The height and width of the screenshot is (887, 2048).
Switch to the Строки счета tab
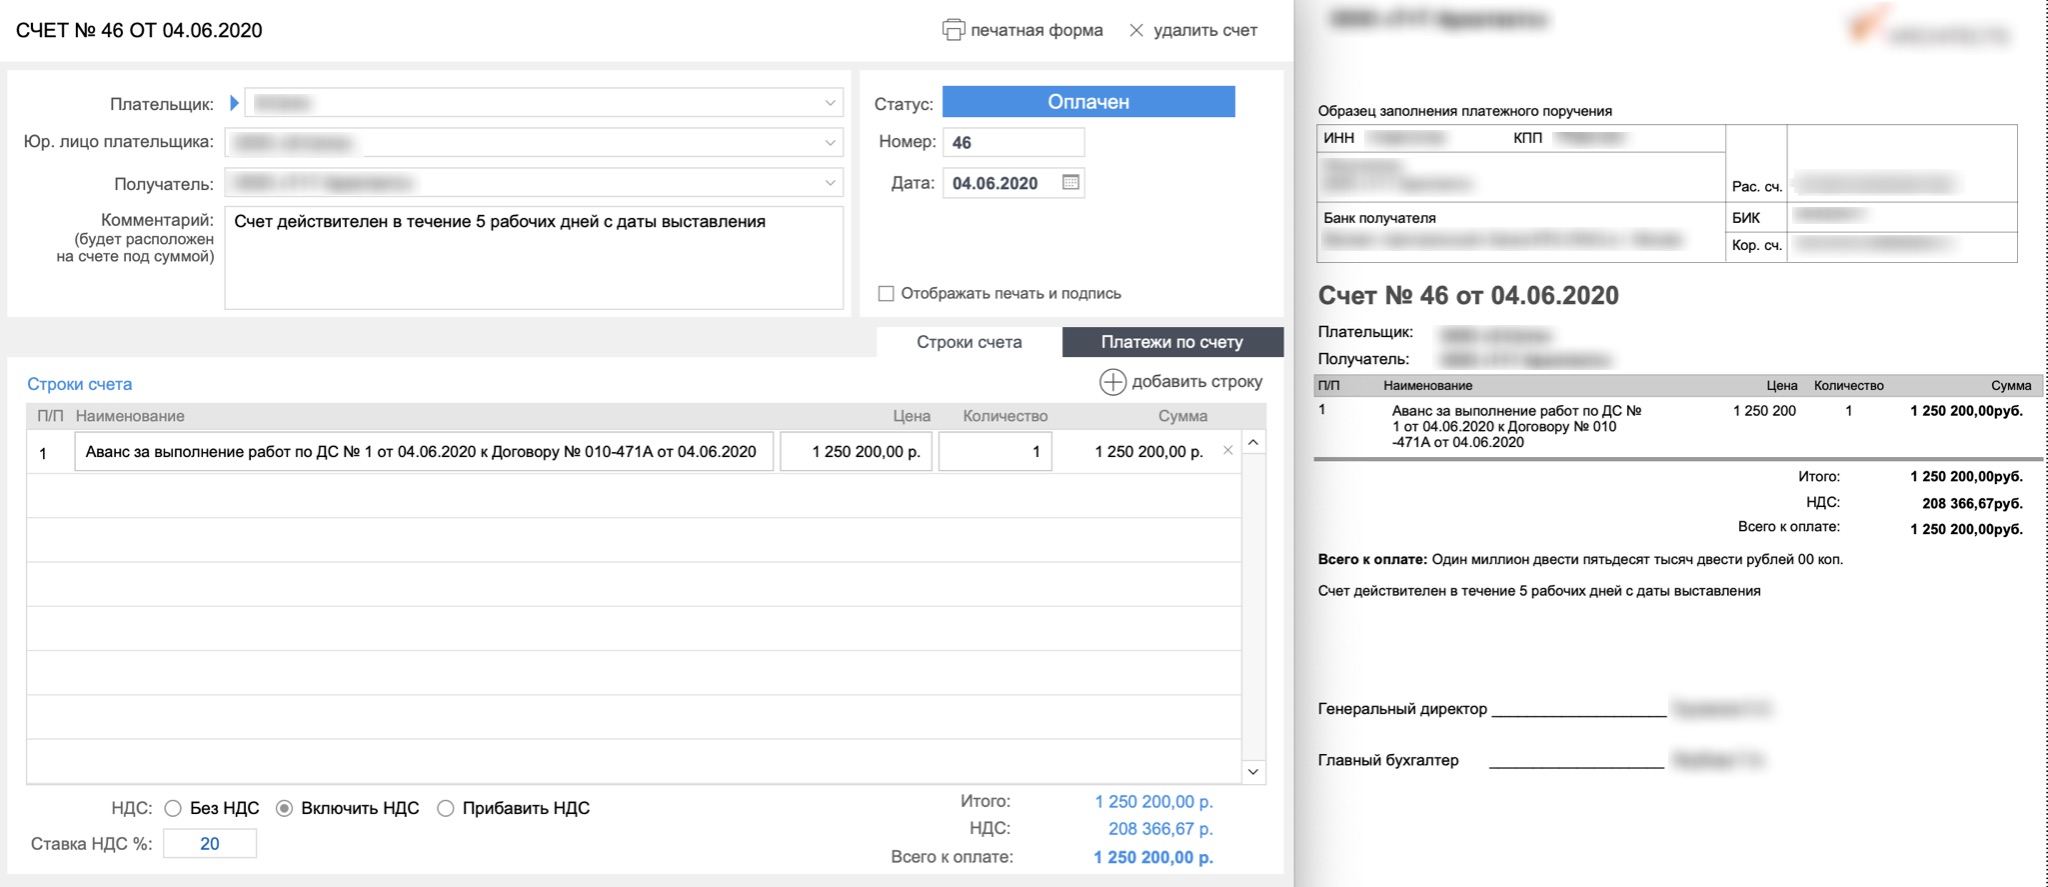pos(969,342)
